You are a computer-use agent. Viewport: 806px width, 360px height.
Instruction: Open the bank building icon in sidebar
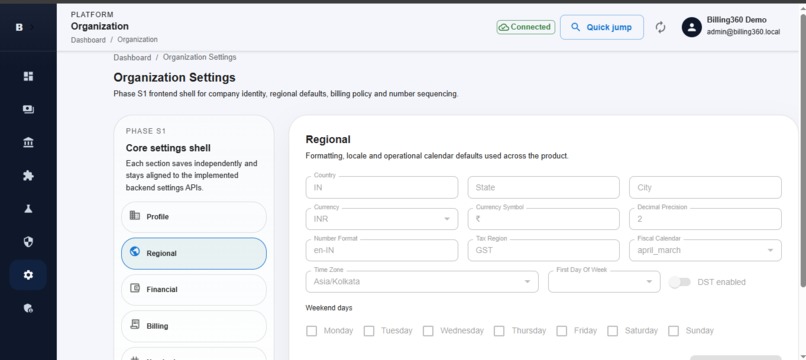(28, 142)
